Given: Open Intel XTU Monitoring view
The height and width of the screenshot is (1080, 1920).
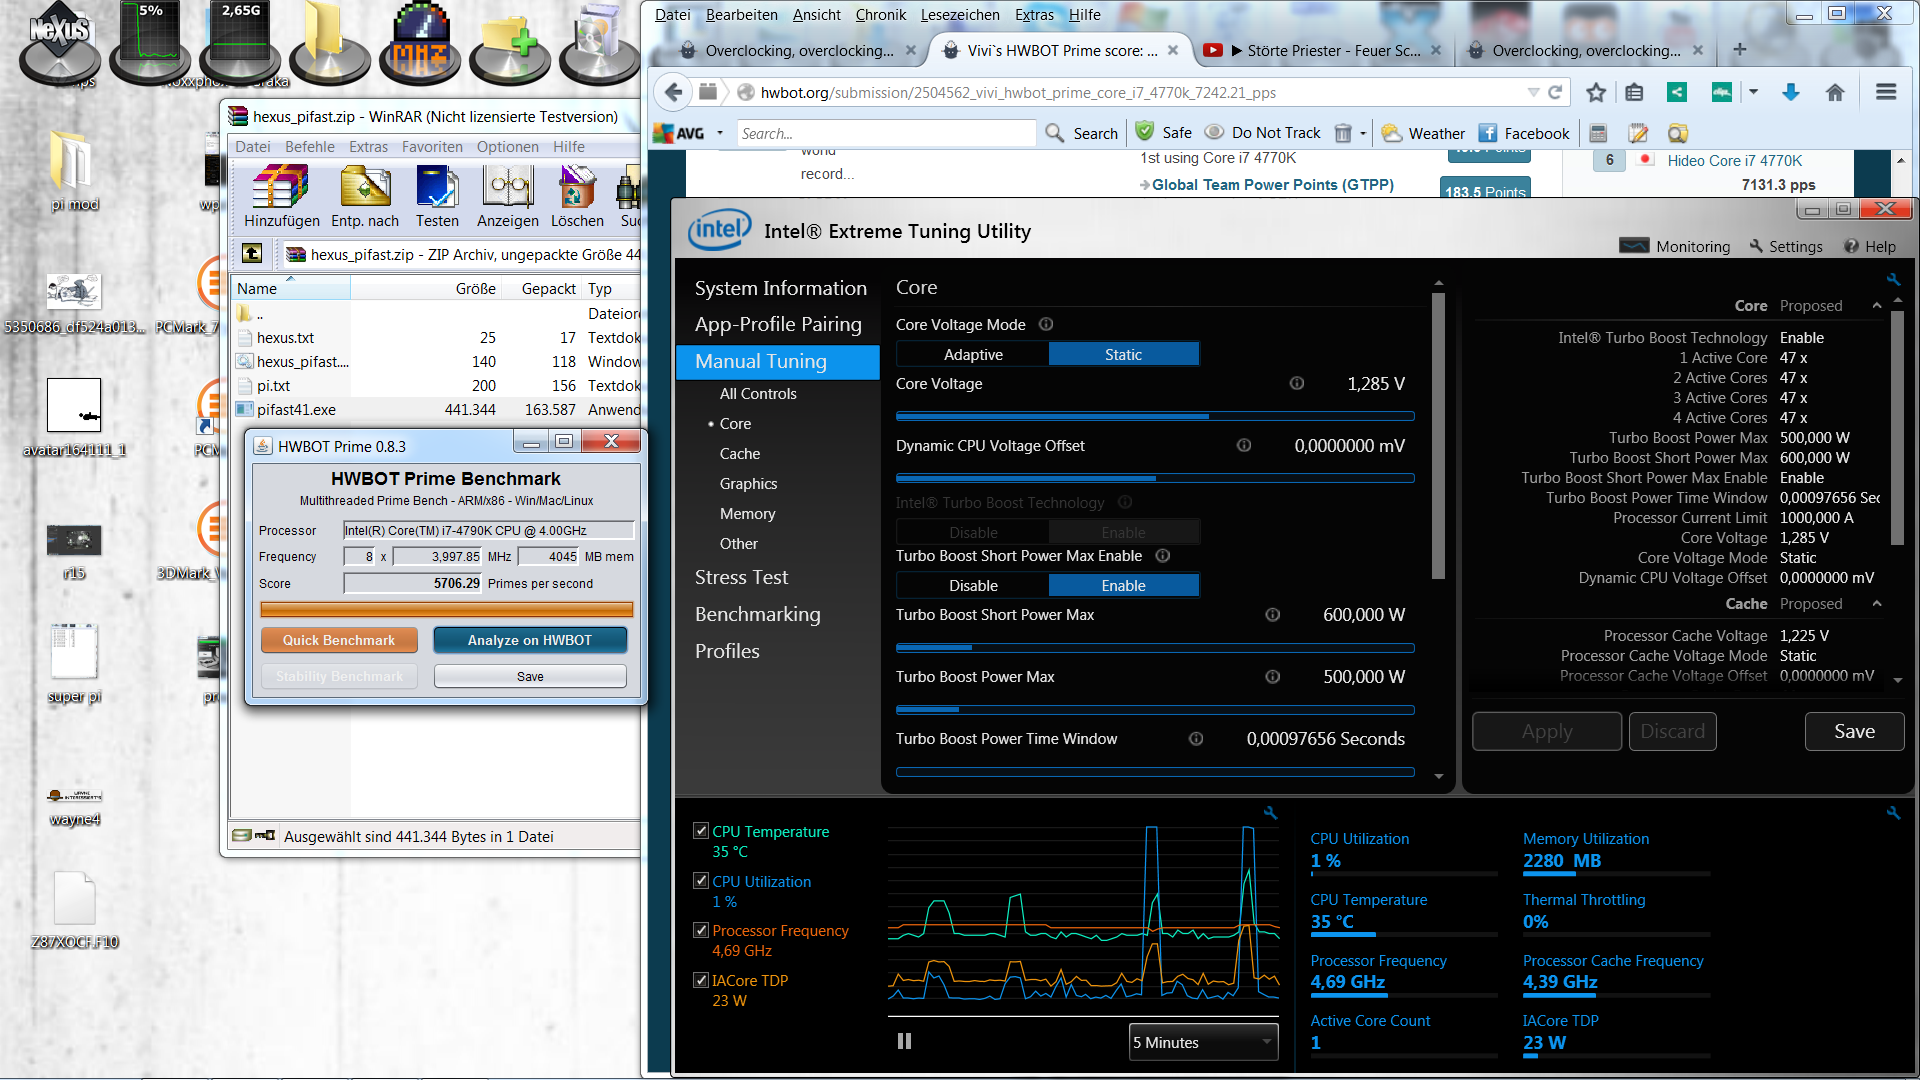Looking at the screenshot, I should click(x=1675, y=247).
